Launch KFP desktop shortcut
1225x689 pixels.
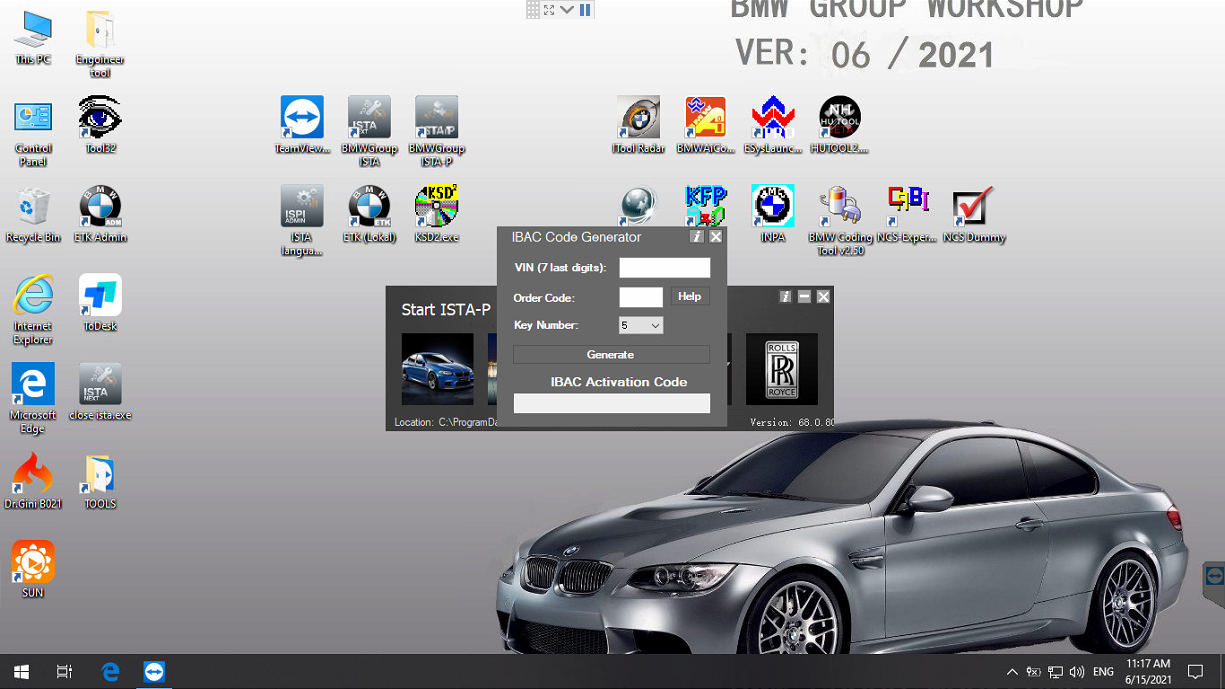705,205
